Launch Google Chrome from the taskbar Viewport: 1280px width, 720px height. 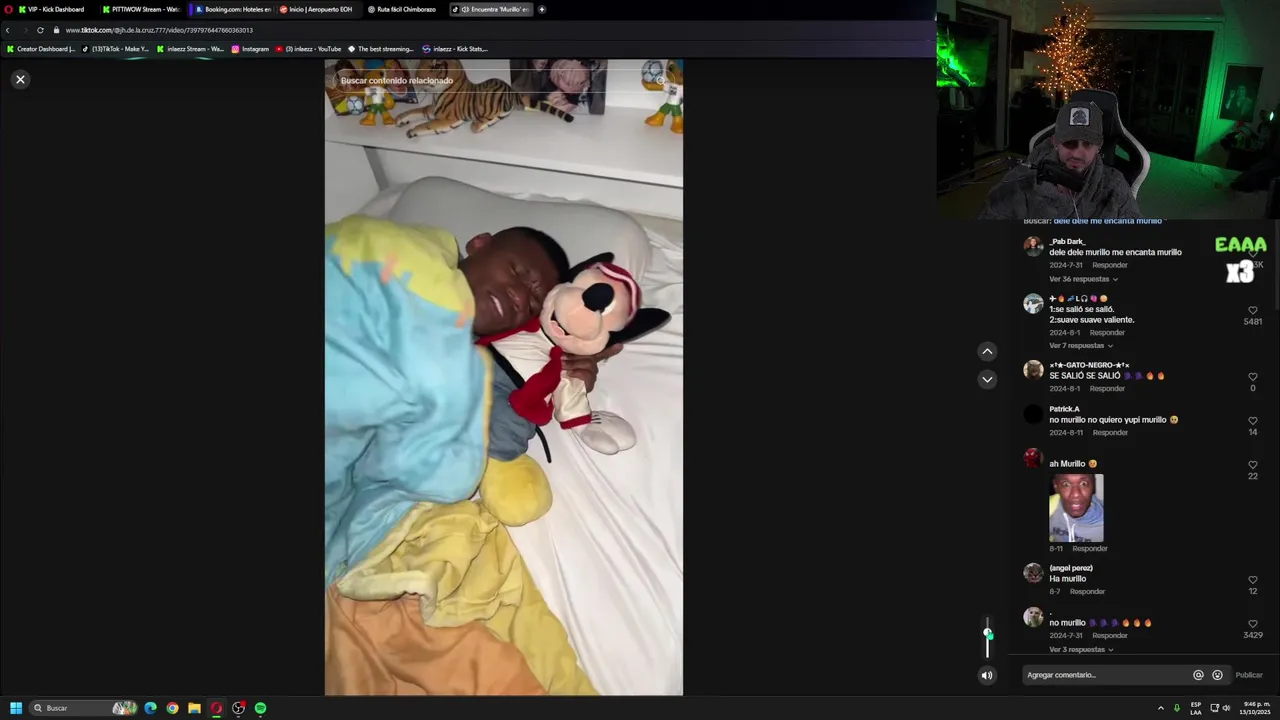coord(172,708)
